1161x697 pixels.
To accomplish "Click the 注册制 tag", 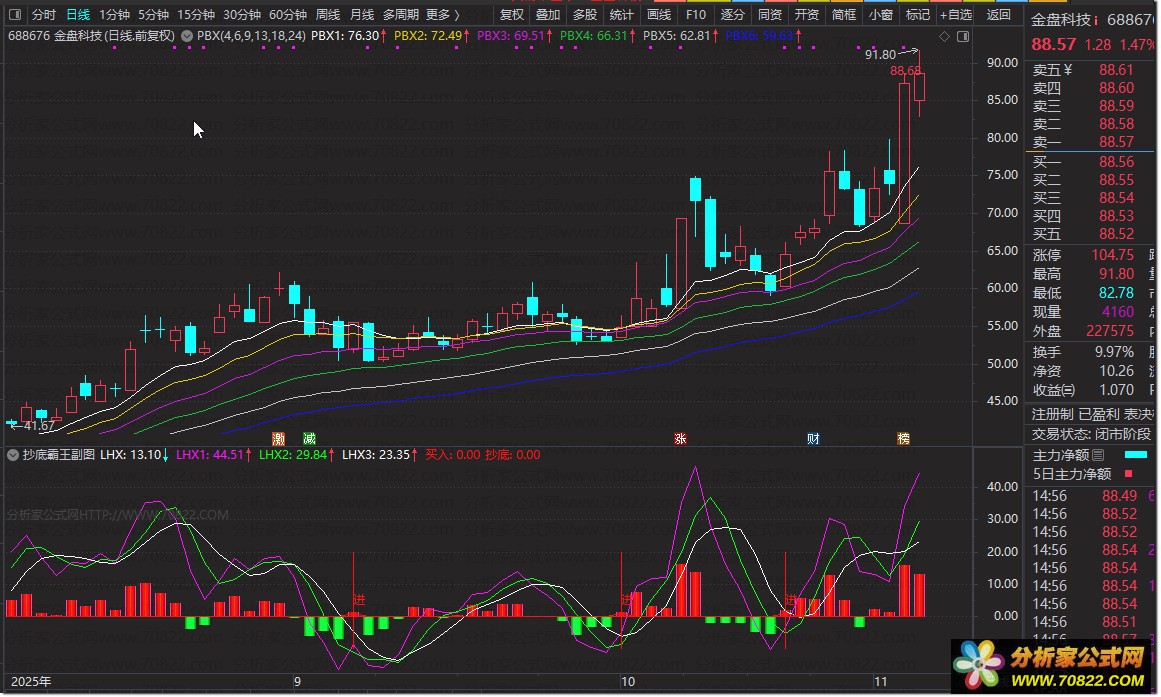I will coord(1051,415).
